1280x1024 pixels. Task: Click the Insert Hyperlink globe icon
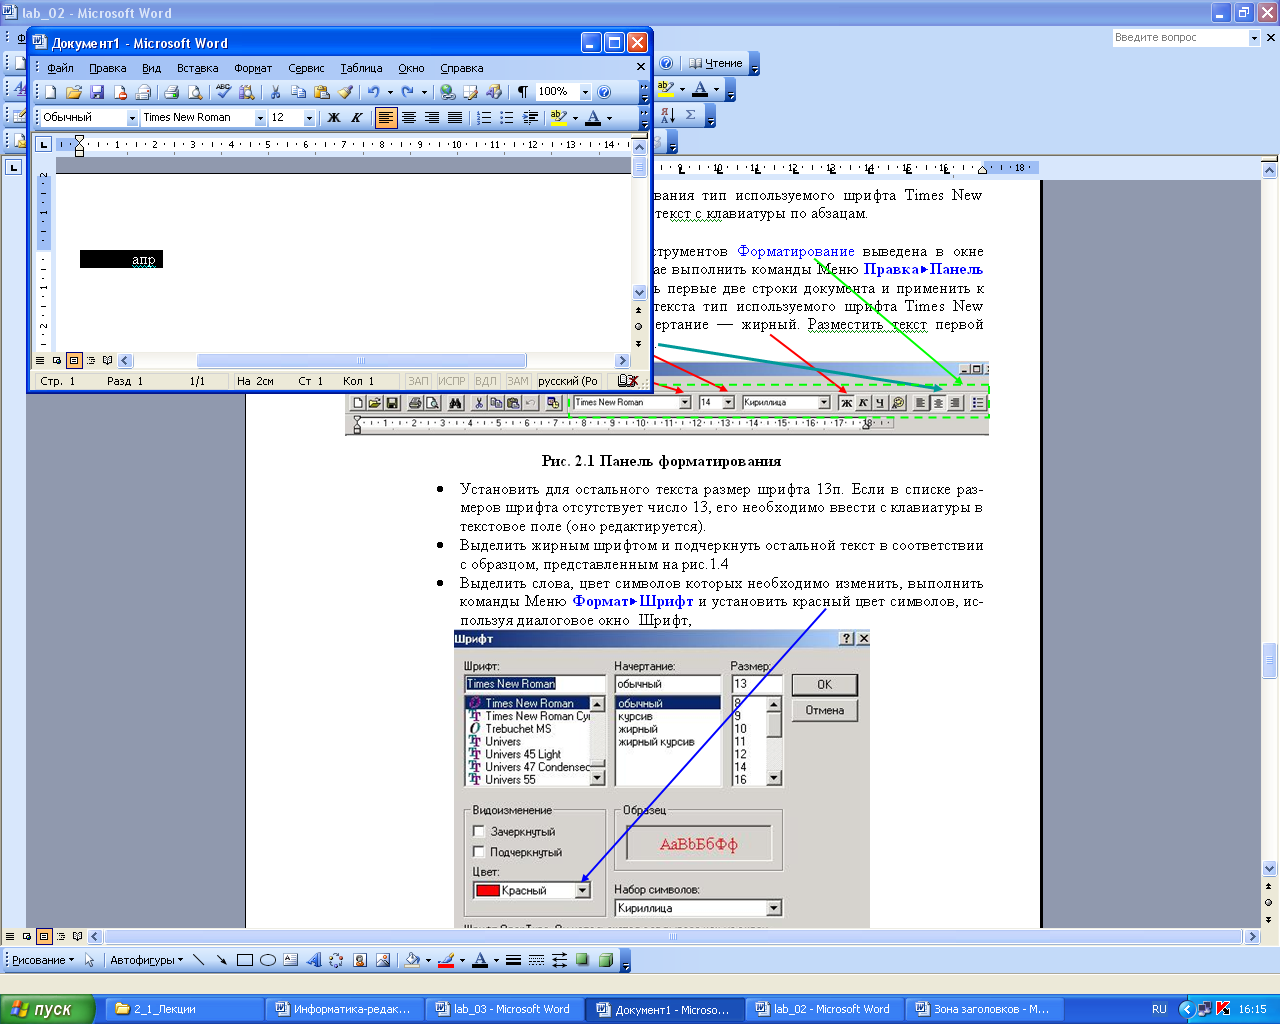click(447, 92)
